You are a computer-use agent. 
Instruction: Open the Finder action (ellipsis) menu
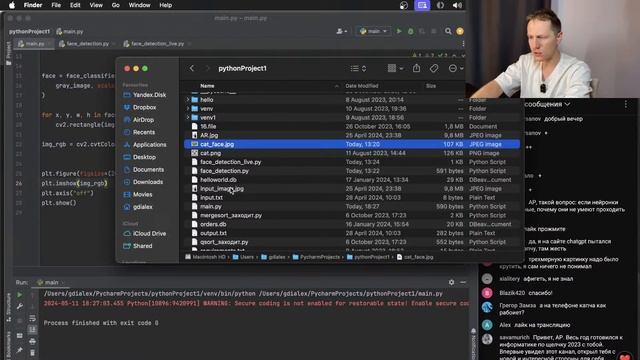pos(456,68)
